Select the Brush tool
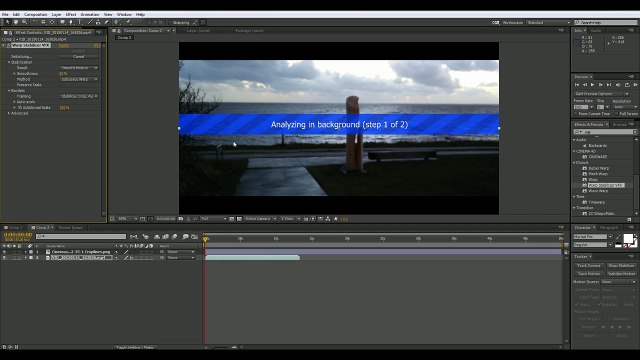Viewport: 640px width, 360px height. pyautogui.click(x=91, y=22)
